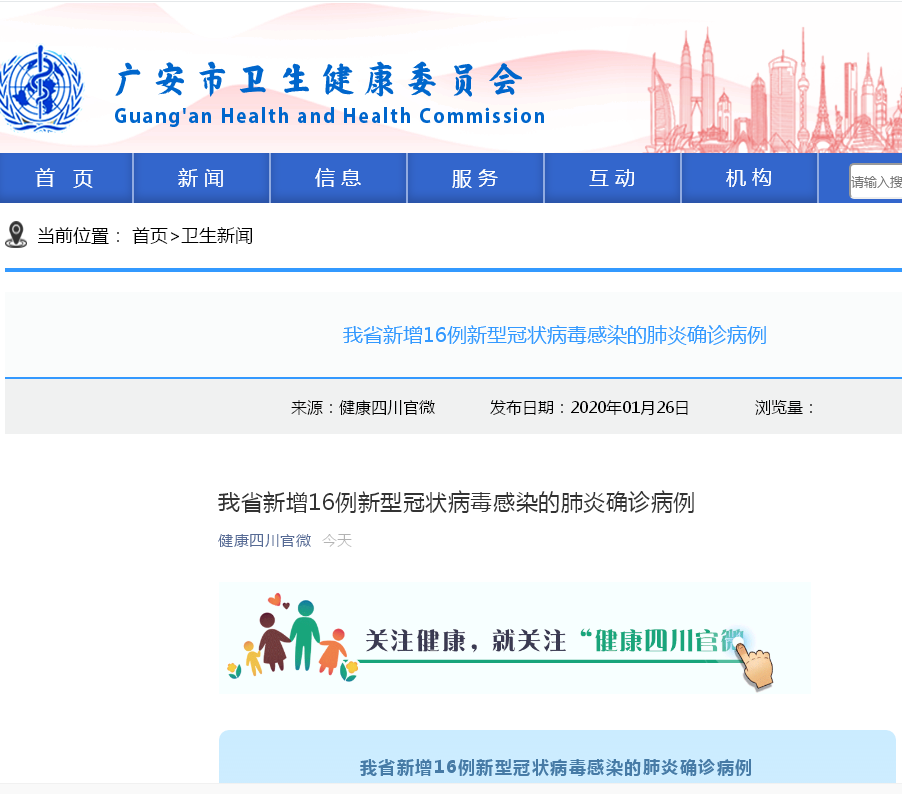
Task: Go to the 服务 menu
Action: (475, 178)
